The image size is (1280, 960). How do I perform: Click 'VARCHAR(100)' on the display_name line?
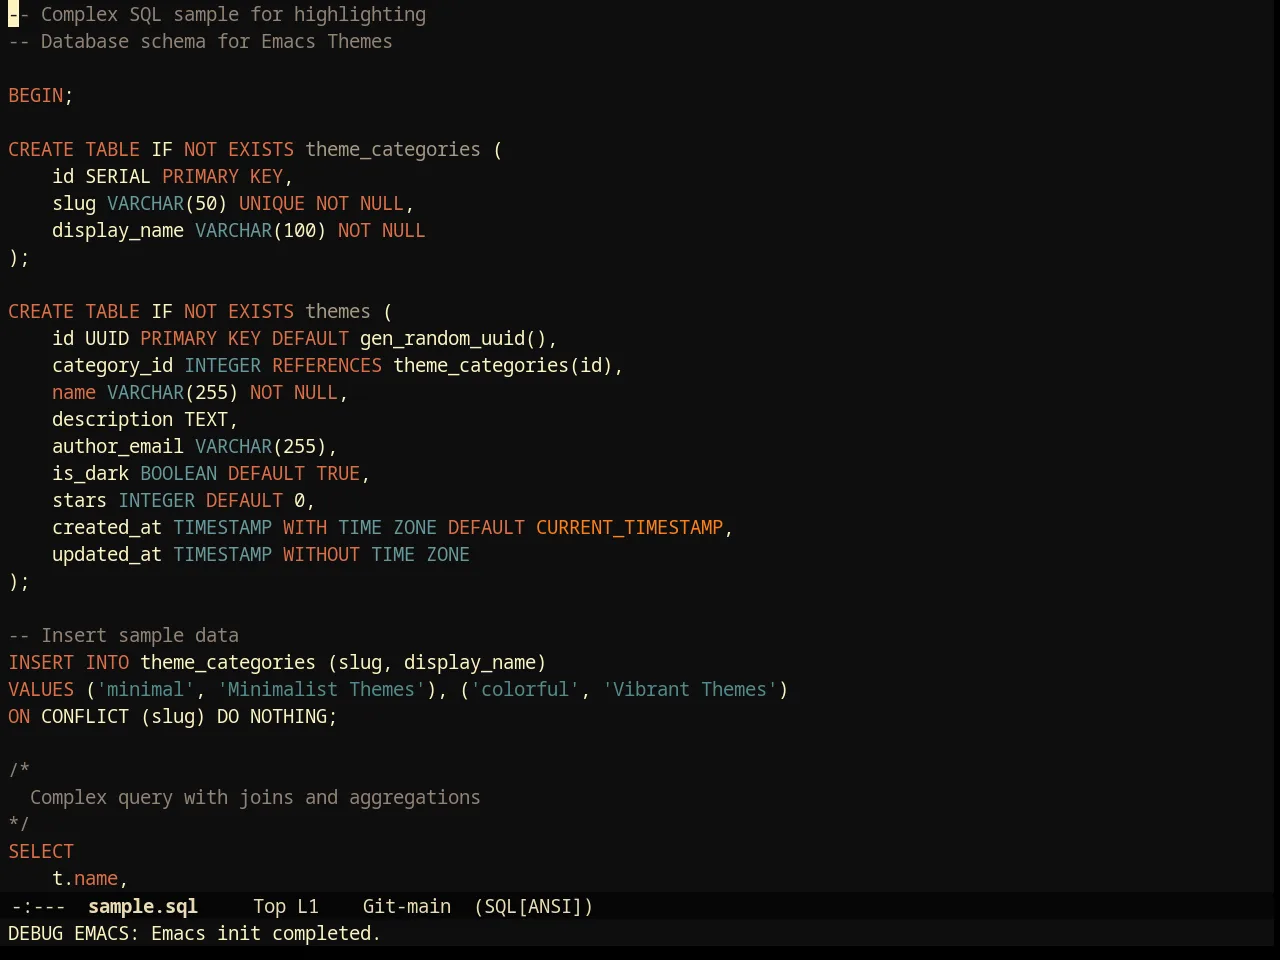coord(260,230)
